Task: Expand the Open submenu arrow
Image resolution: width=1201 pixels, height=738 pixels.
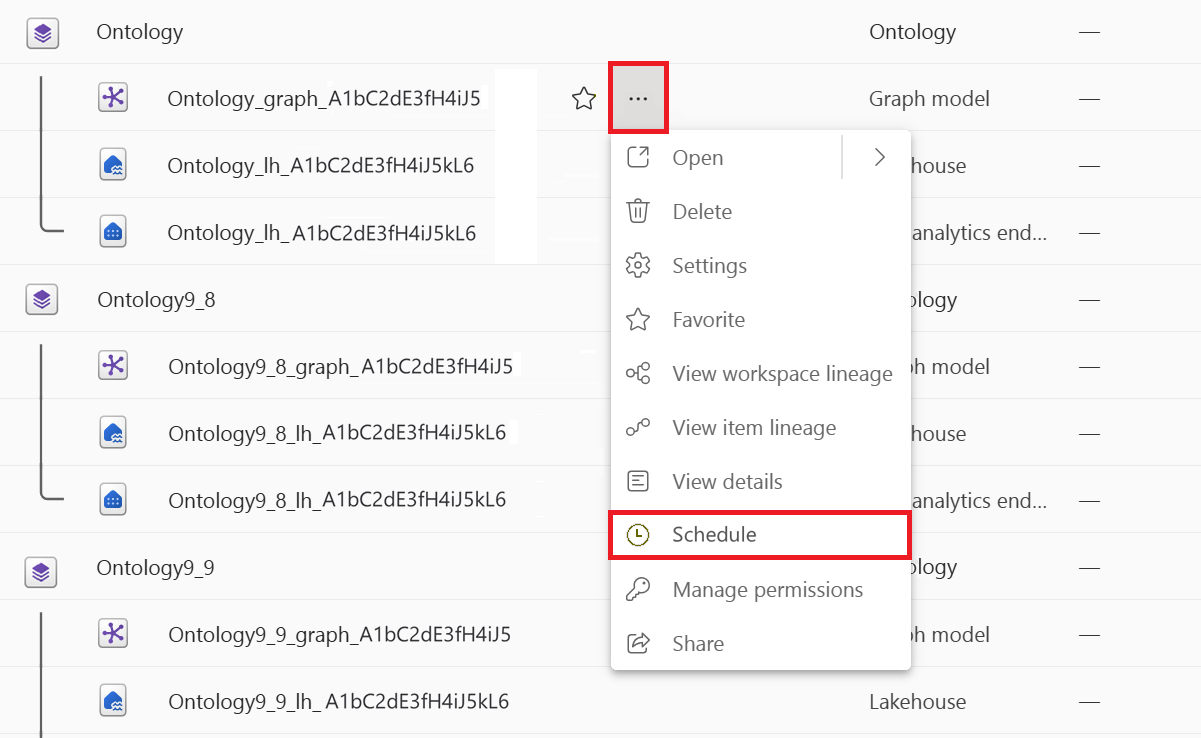Action: [879, 157]
